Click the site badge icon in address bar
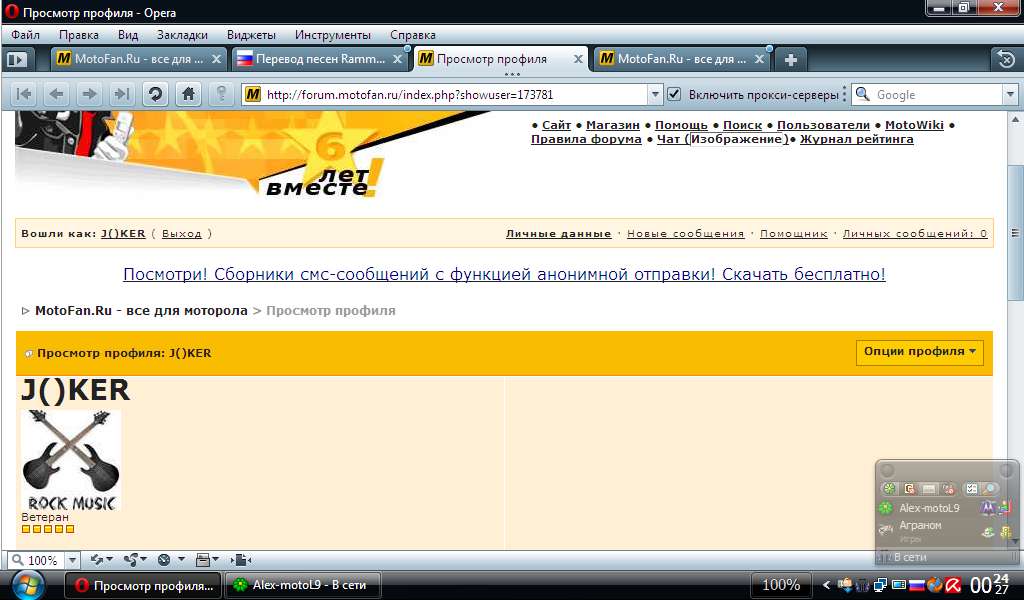This screenshot has width=1024, height=600. pyautogui.click(x=252, y=95)
